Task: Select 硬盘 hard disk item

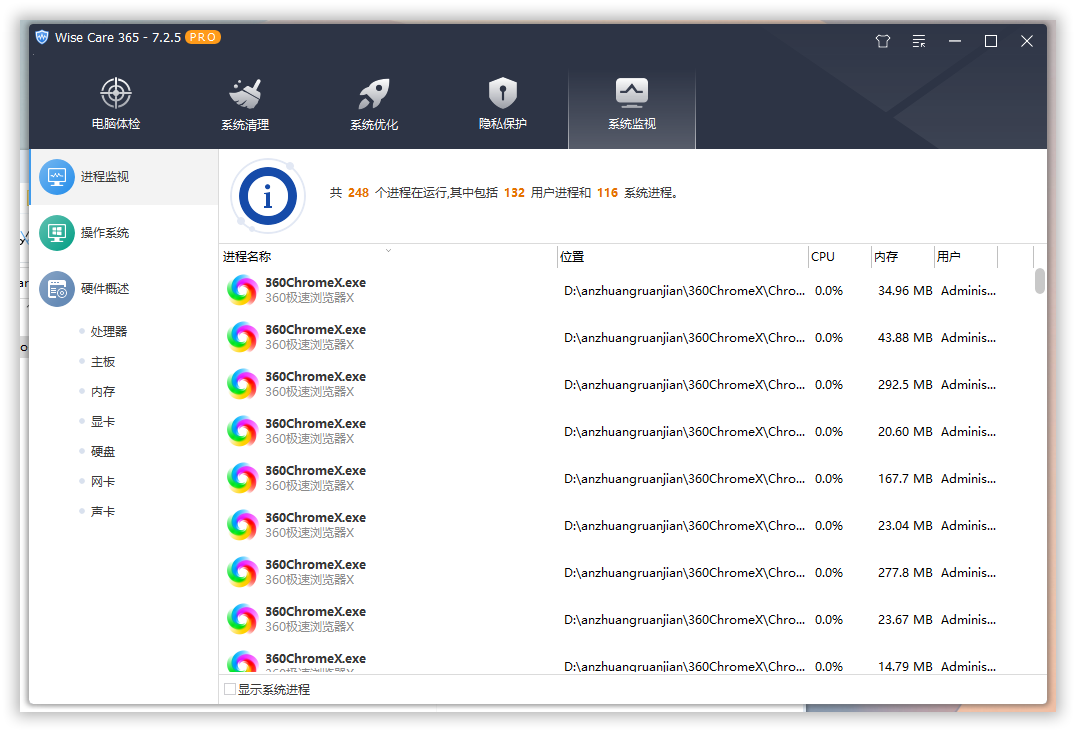Action: [x=102, y=451]
